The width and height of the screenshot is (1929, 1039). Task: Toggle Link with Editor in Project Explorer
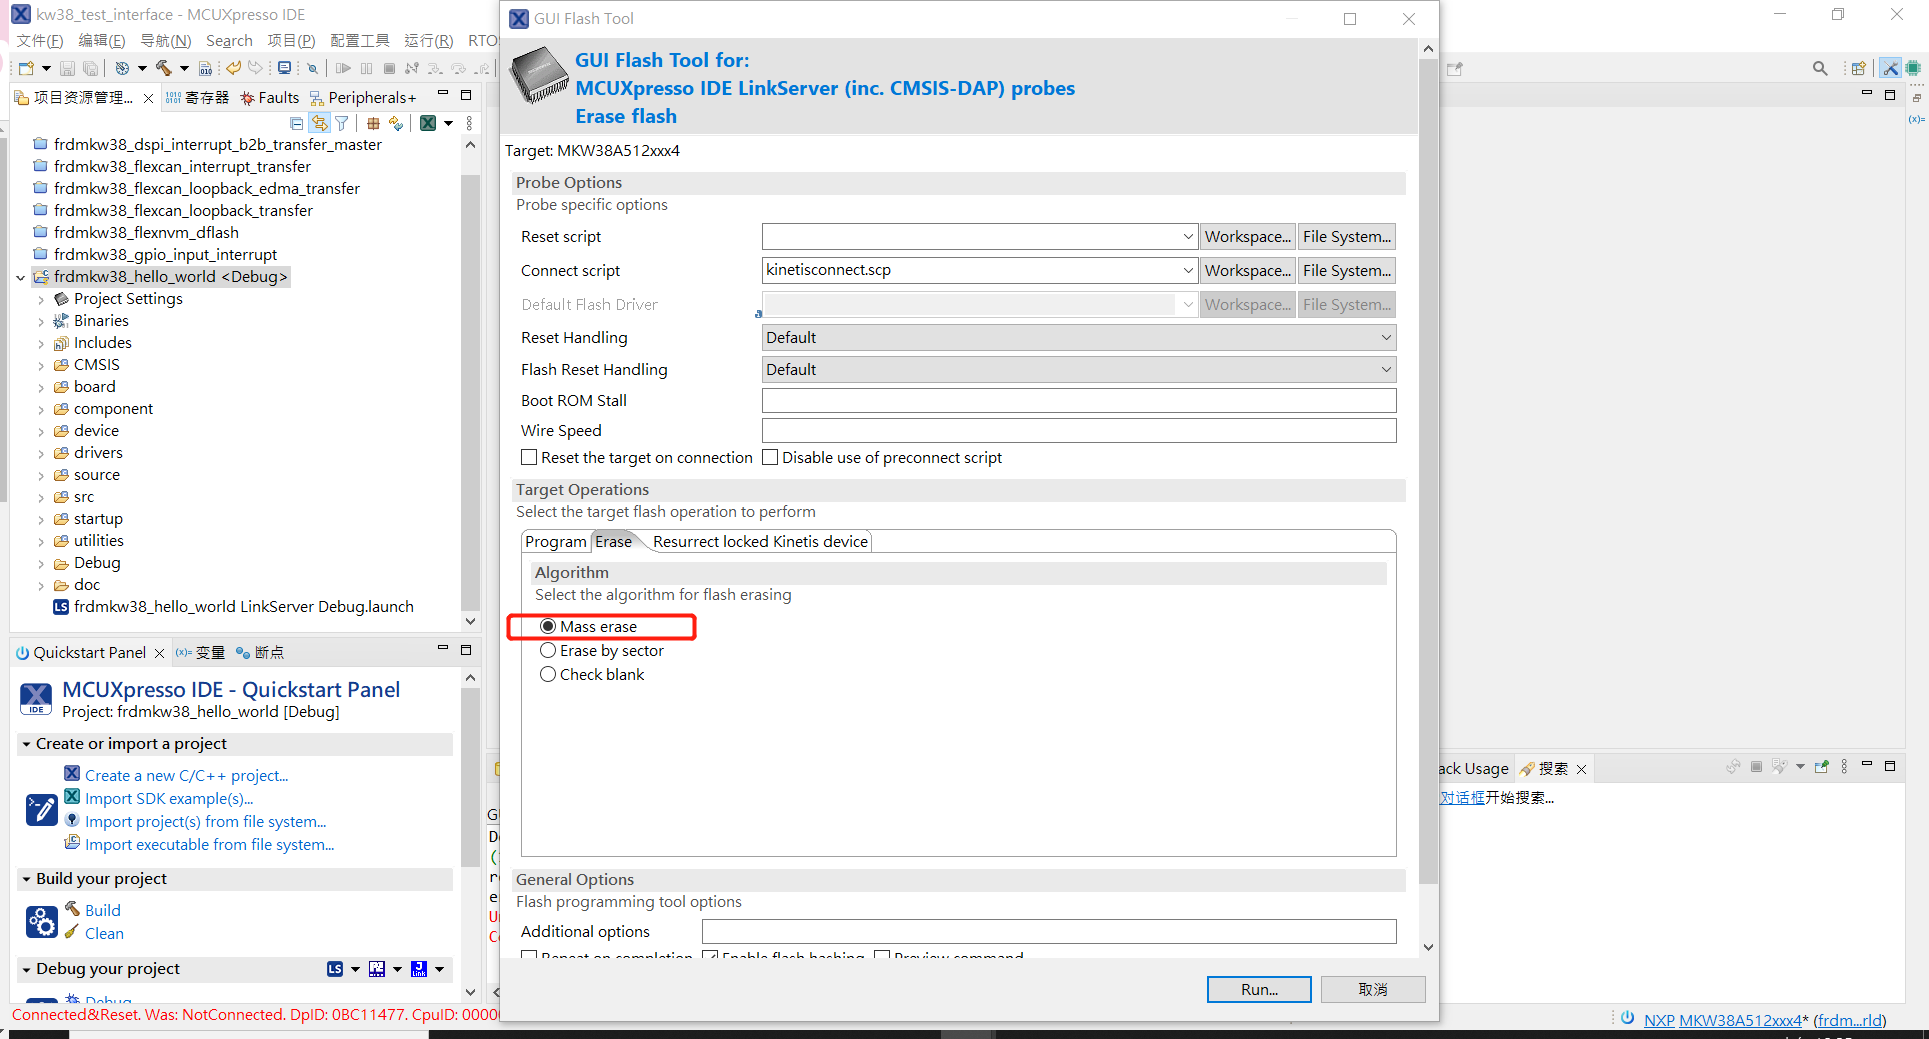319,123
